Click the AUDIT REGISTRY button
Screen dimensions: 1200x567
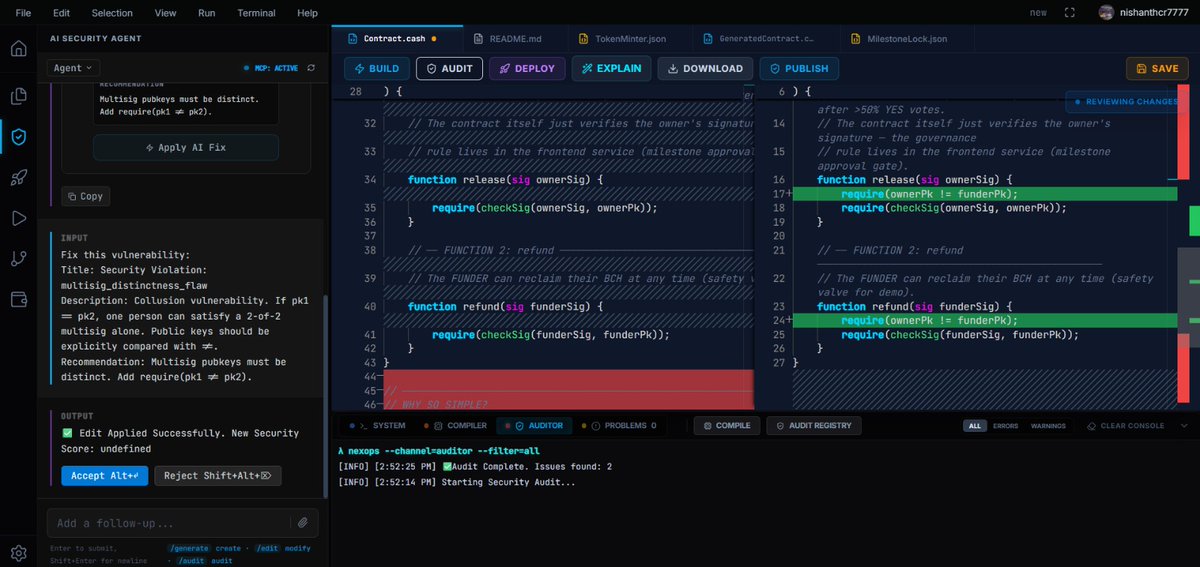[813, 425]
